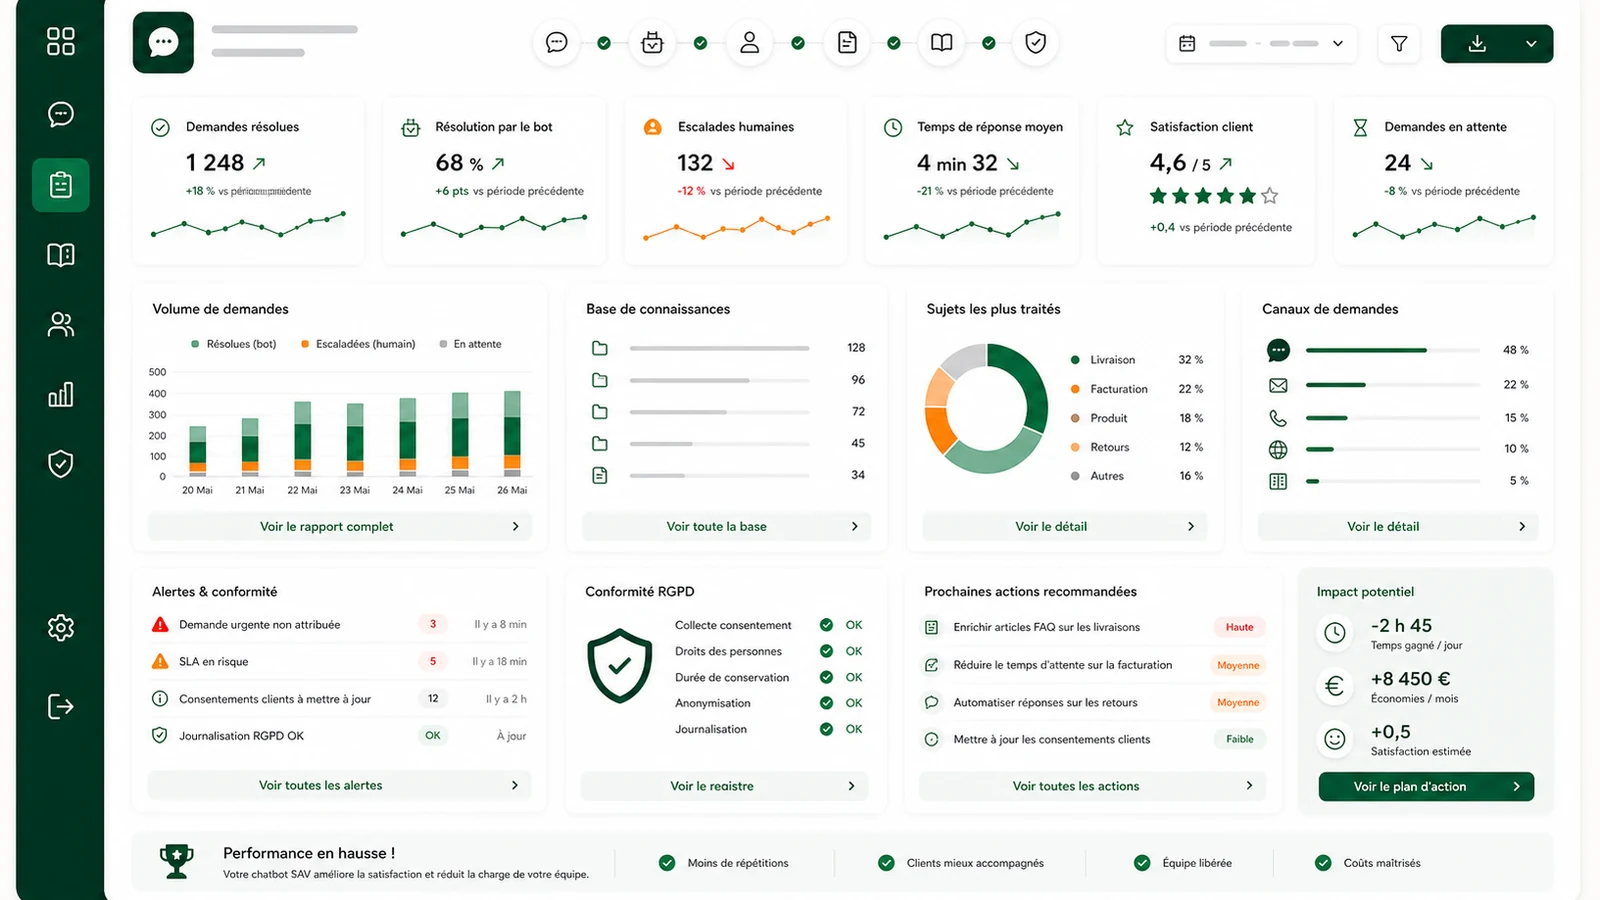Viewport: 1600px width, 900px height.
Task: Open the filter funnel button
Action: (1399, 44)
